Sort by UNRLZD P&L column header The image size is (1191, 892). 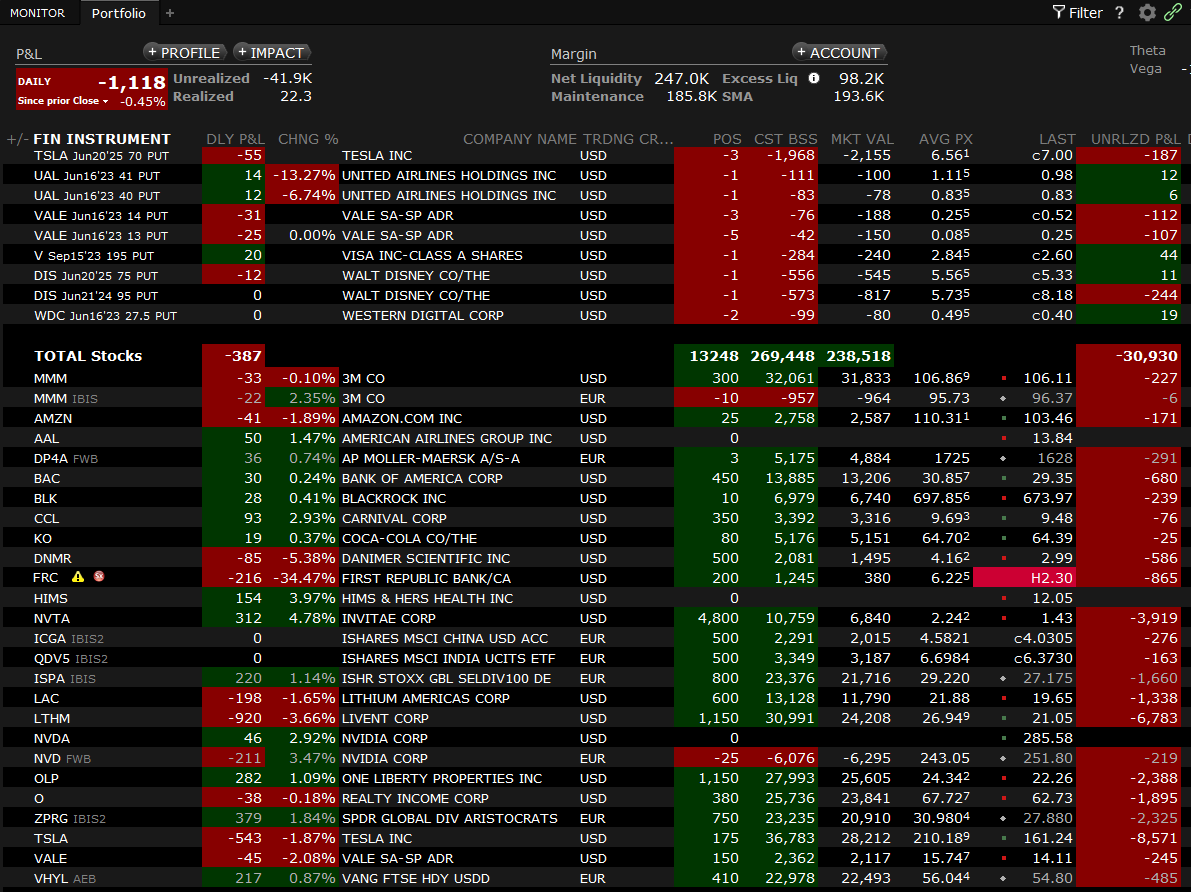pos(1135,139)
